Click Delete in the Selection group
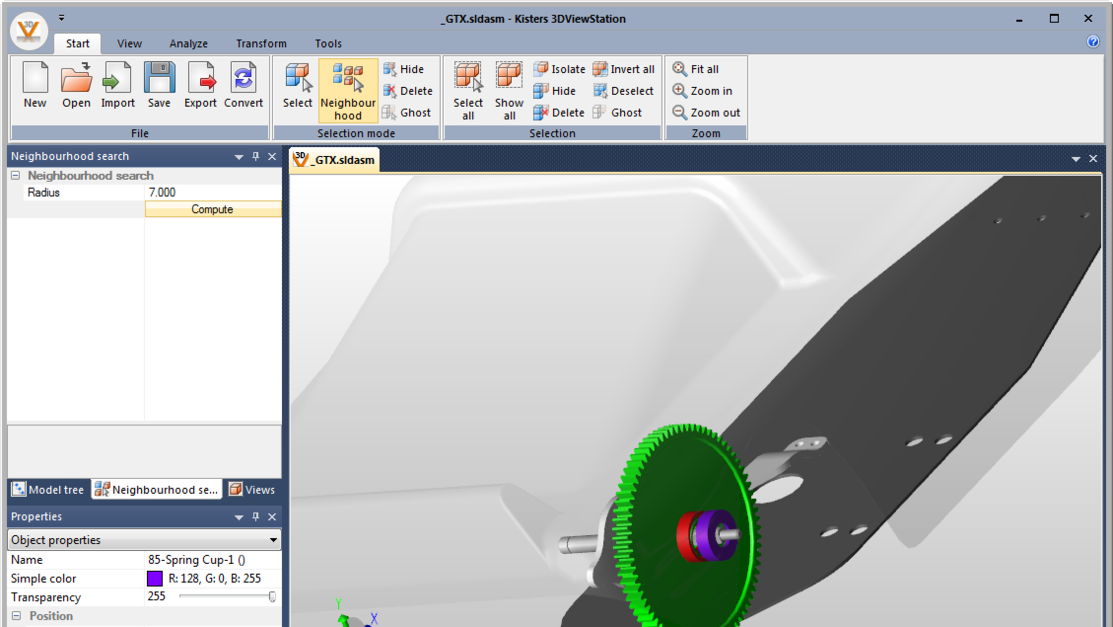The width and height of the screenshot is (1113, 627). tap(559, 112)
